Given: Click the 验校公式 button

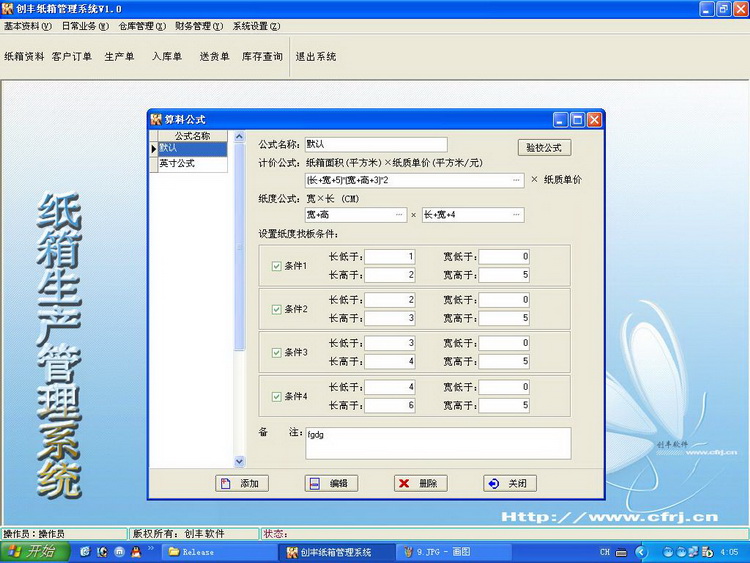Looking at the screenshot, I should tap(544, 147).
